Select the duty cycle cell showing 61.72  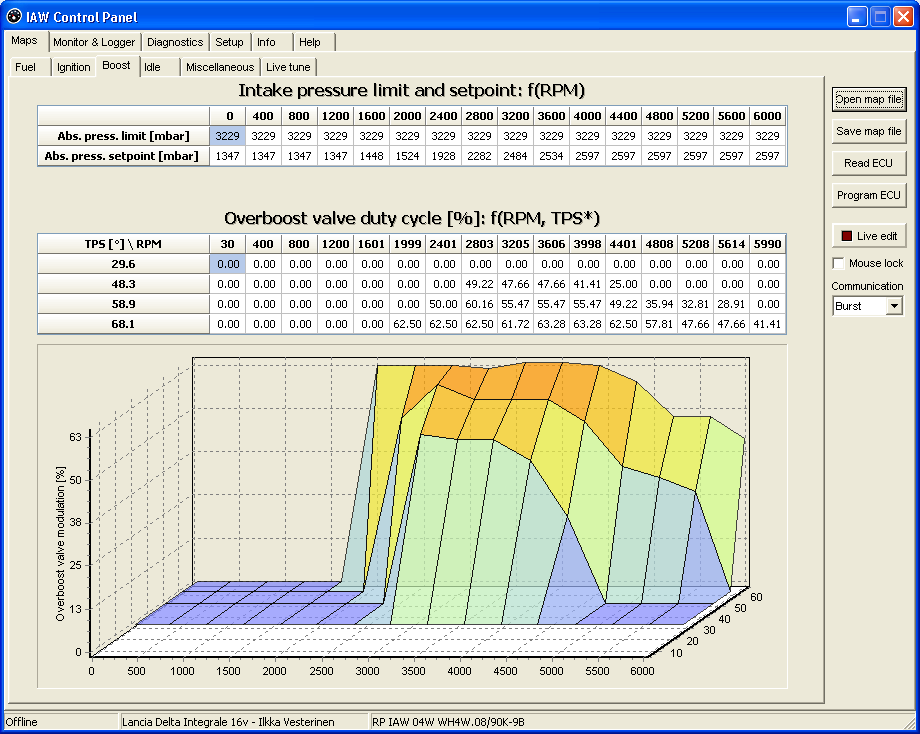(x=515, y=324)
